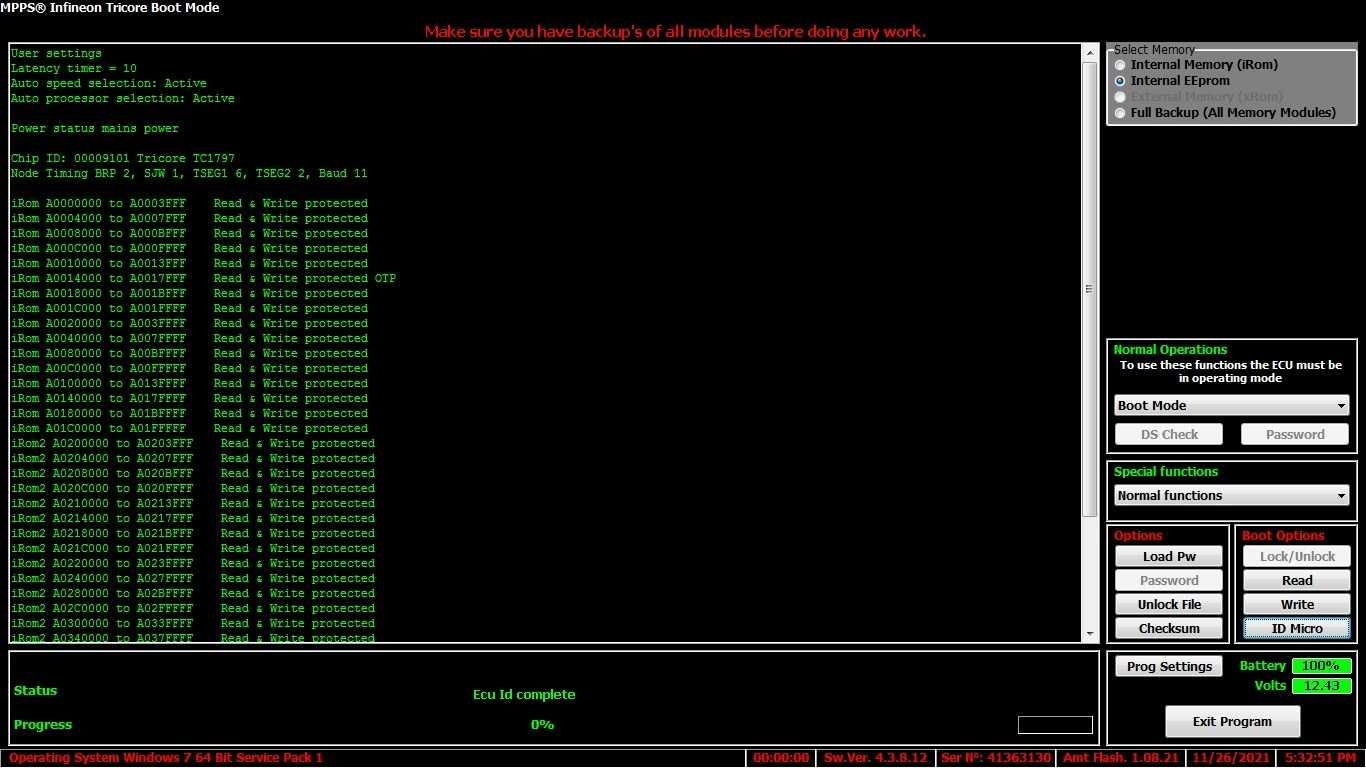Click iRom A0000000 to A0003FFF row

tap(189, 203)
